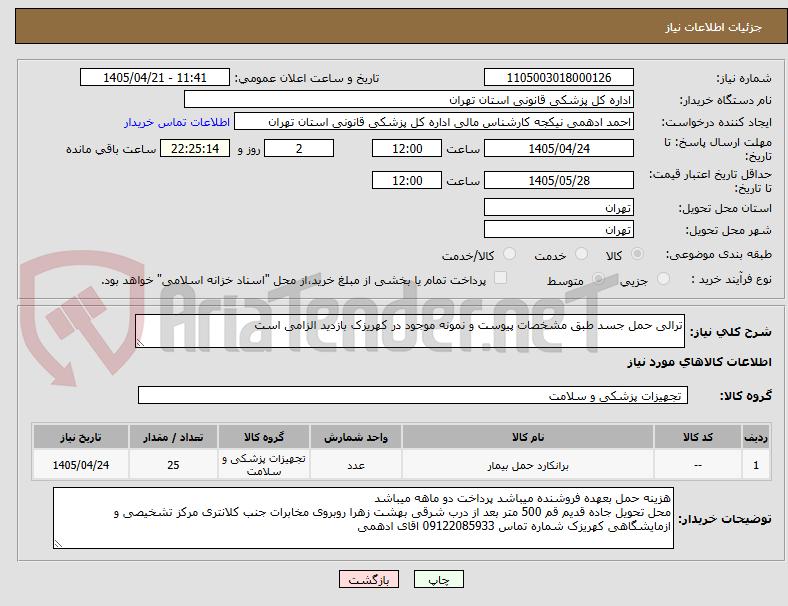The image size is (788, 606).
Task: Click the واحد شمارش column header
Action: click(x=356, y=437)
